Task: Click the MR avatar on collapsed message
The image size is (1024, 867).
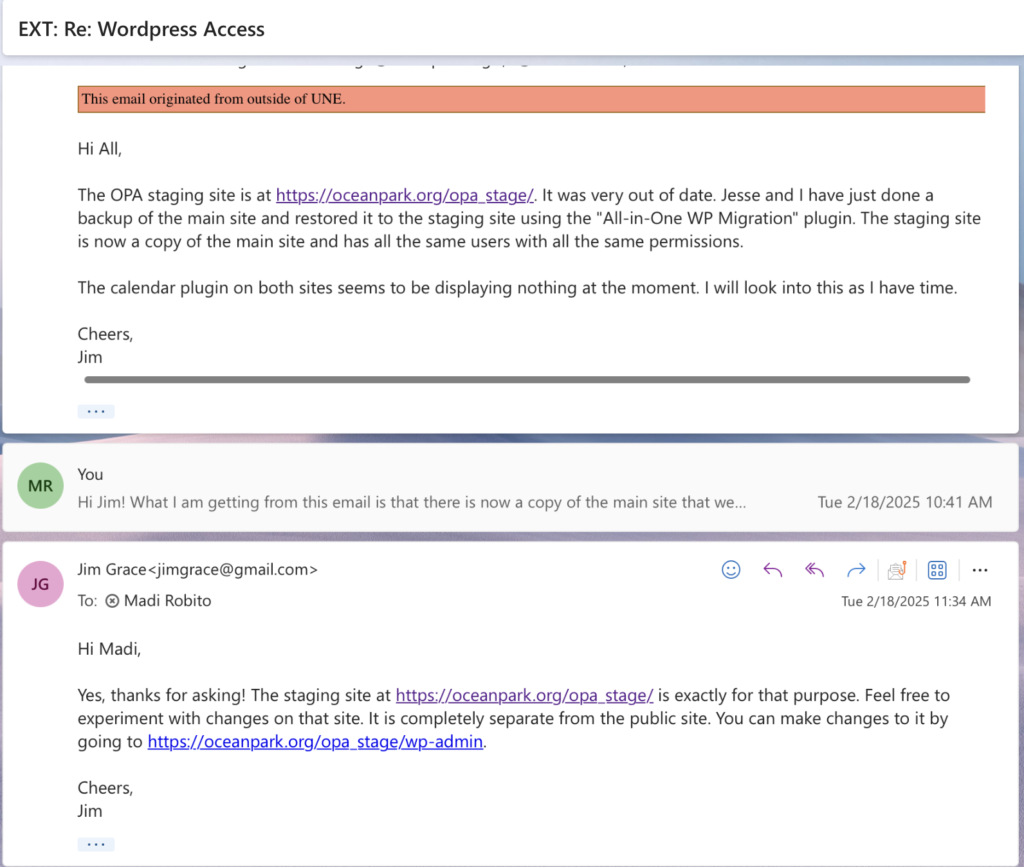Action: pos(40,487)
